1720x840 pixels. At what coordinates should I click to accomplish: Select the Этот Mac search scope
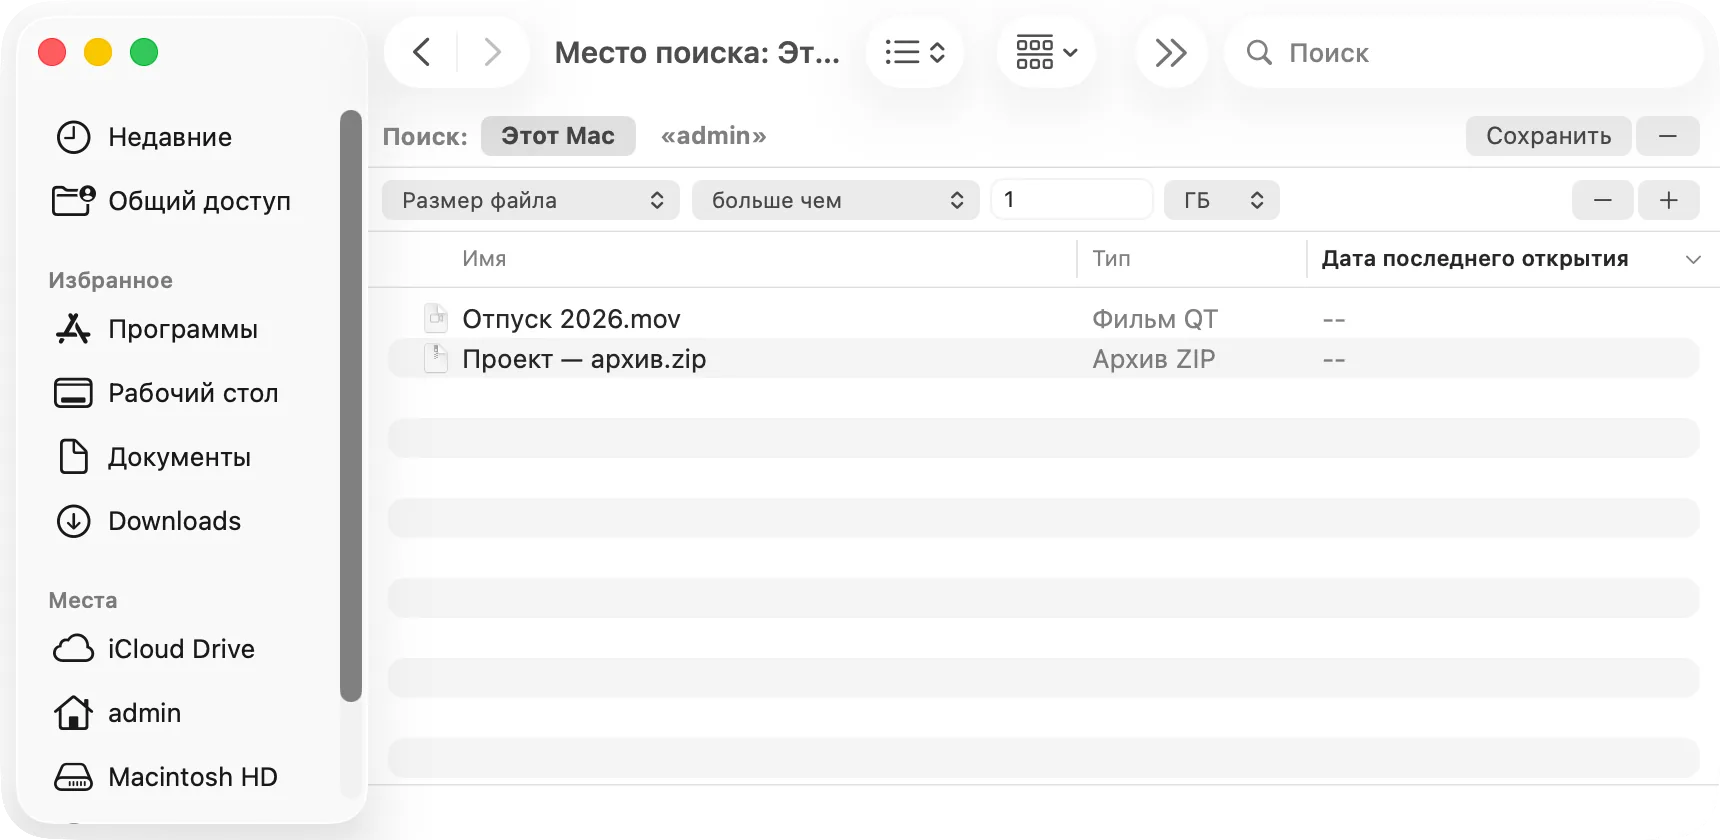(558, 136)
